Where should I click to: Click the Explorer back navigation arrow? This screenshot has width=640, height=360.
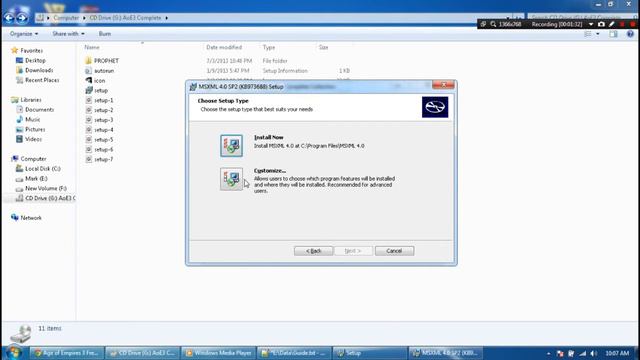9,18
